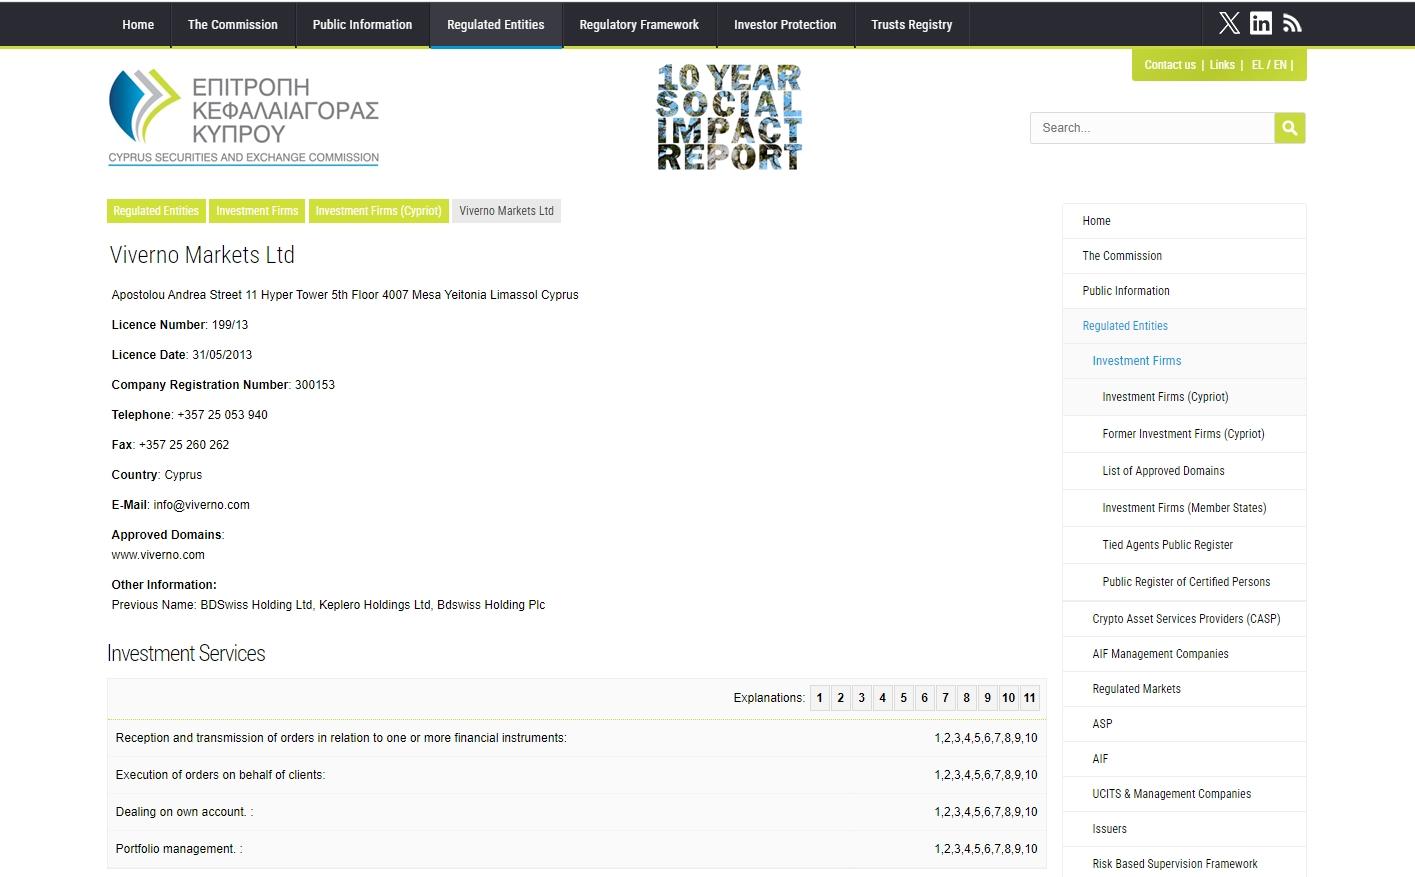
Task: Open Regulated Markets sidebar item
Action: coord(1184,689)
